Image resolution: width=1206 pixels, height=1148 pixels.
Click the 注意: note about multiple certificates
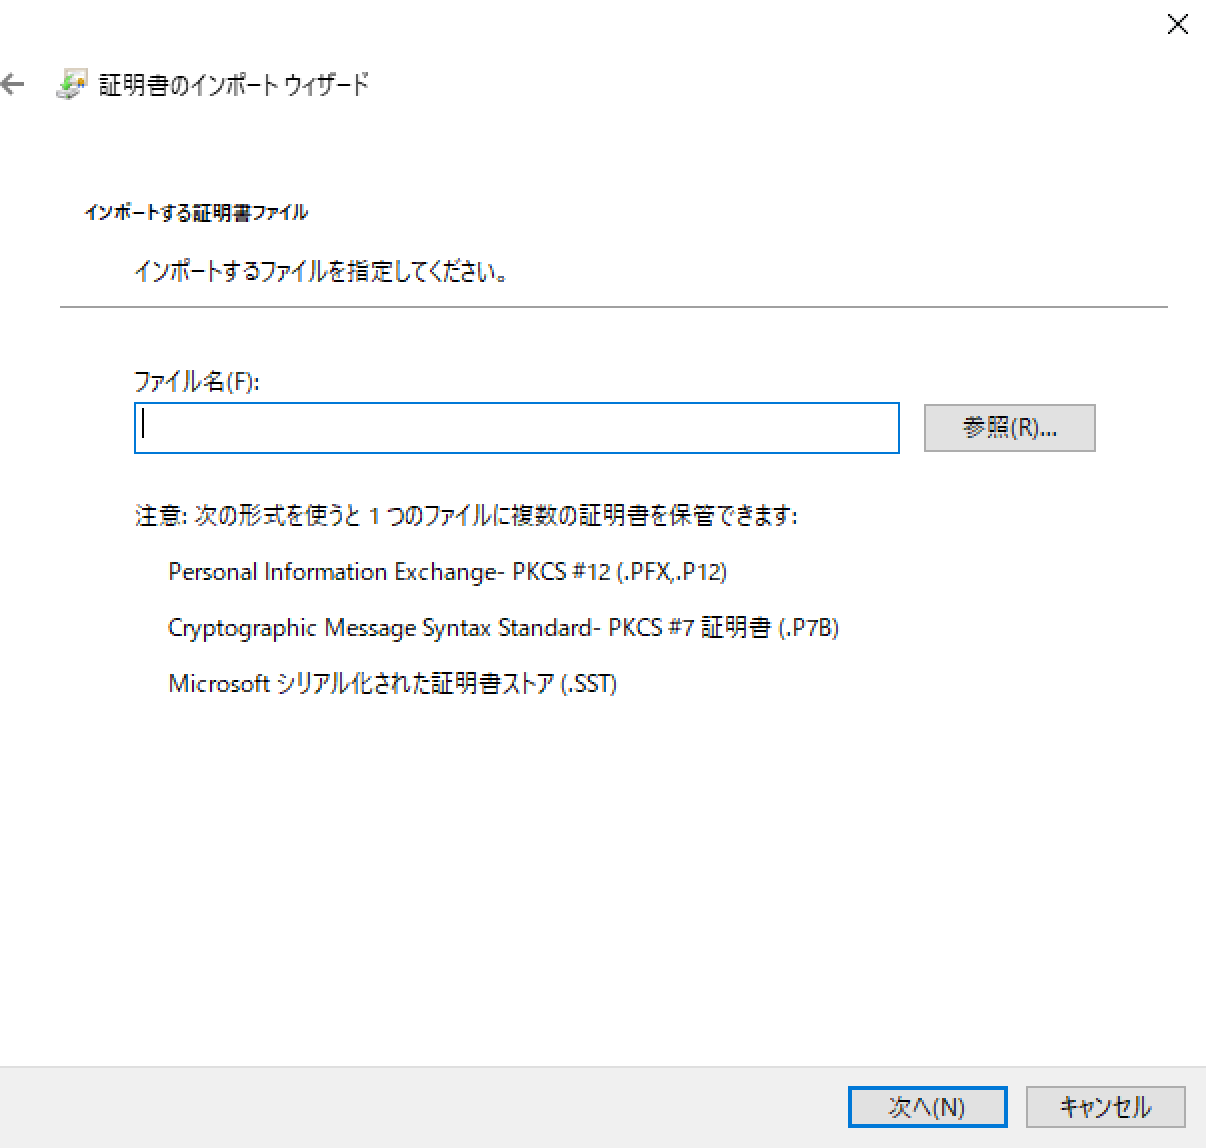point(466,516)
